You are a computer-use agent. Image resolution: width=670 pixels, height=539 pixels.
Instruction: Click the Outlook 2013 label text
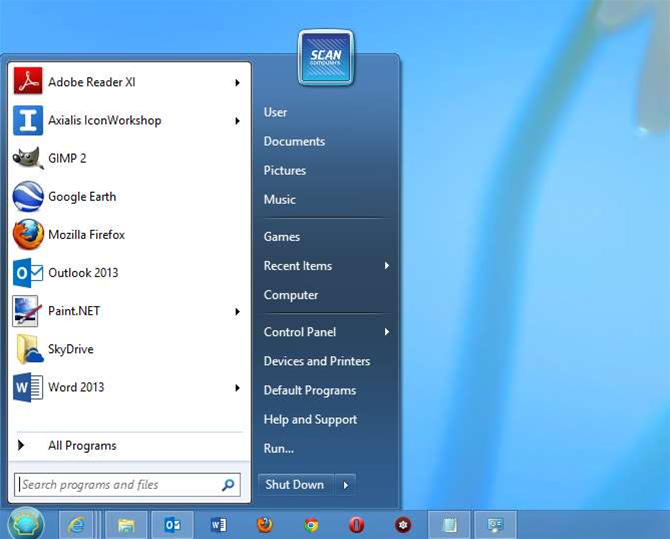click(83, 273)
